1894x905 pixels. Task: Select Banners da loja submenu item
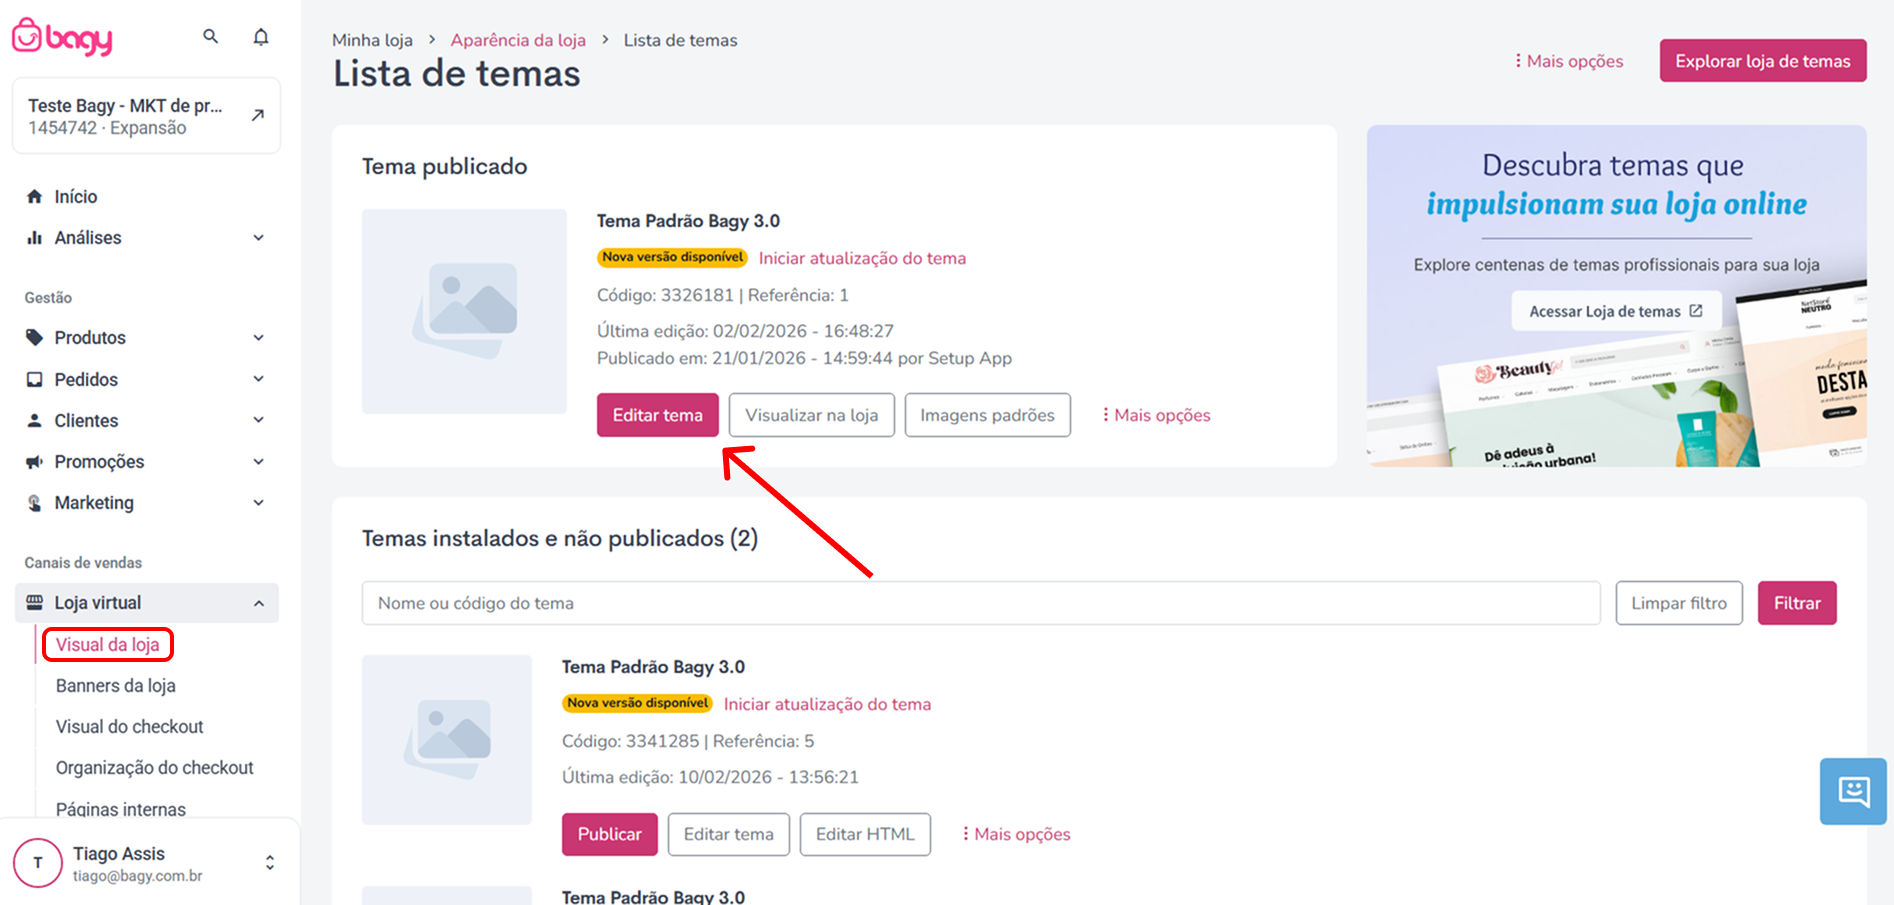116,686
